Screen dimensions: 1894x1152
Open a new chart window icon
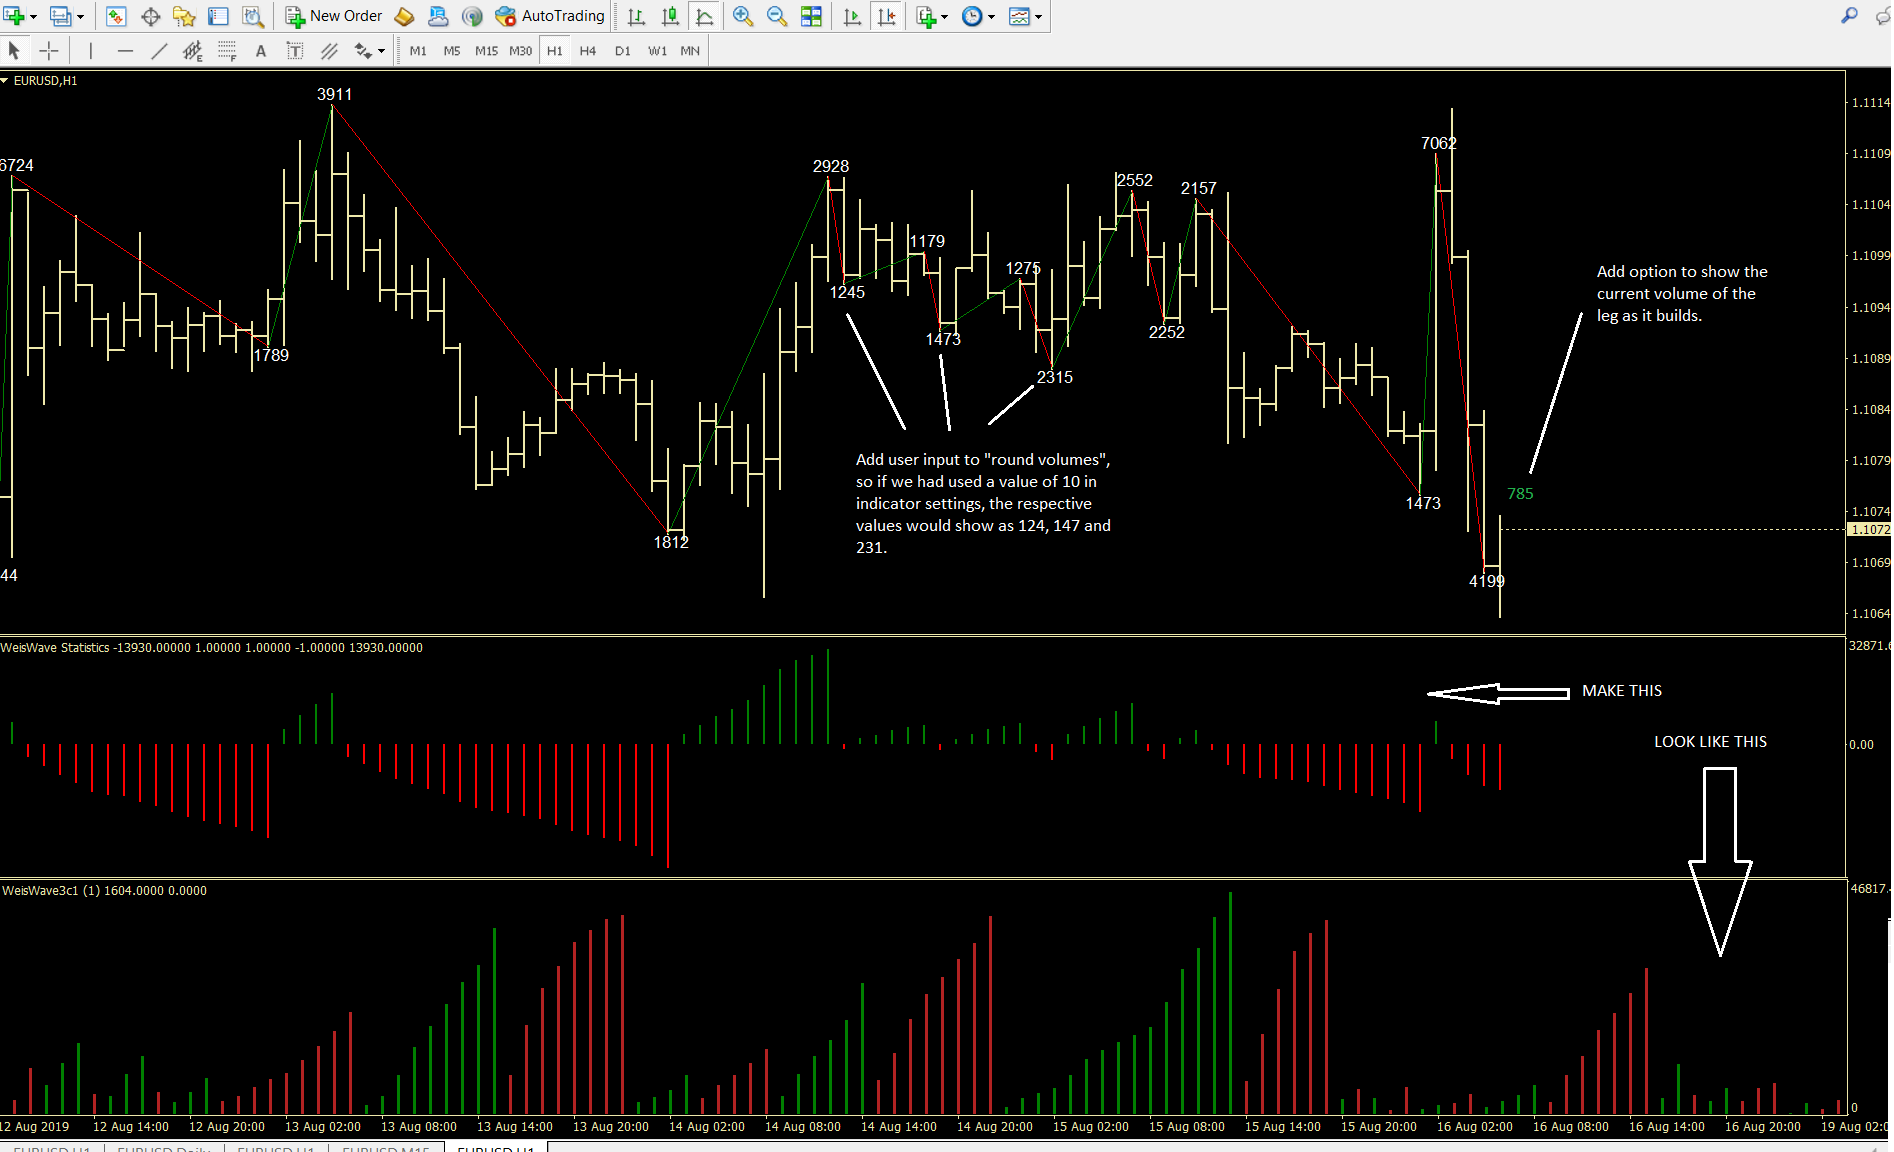click(x=13, y=16)
